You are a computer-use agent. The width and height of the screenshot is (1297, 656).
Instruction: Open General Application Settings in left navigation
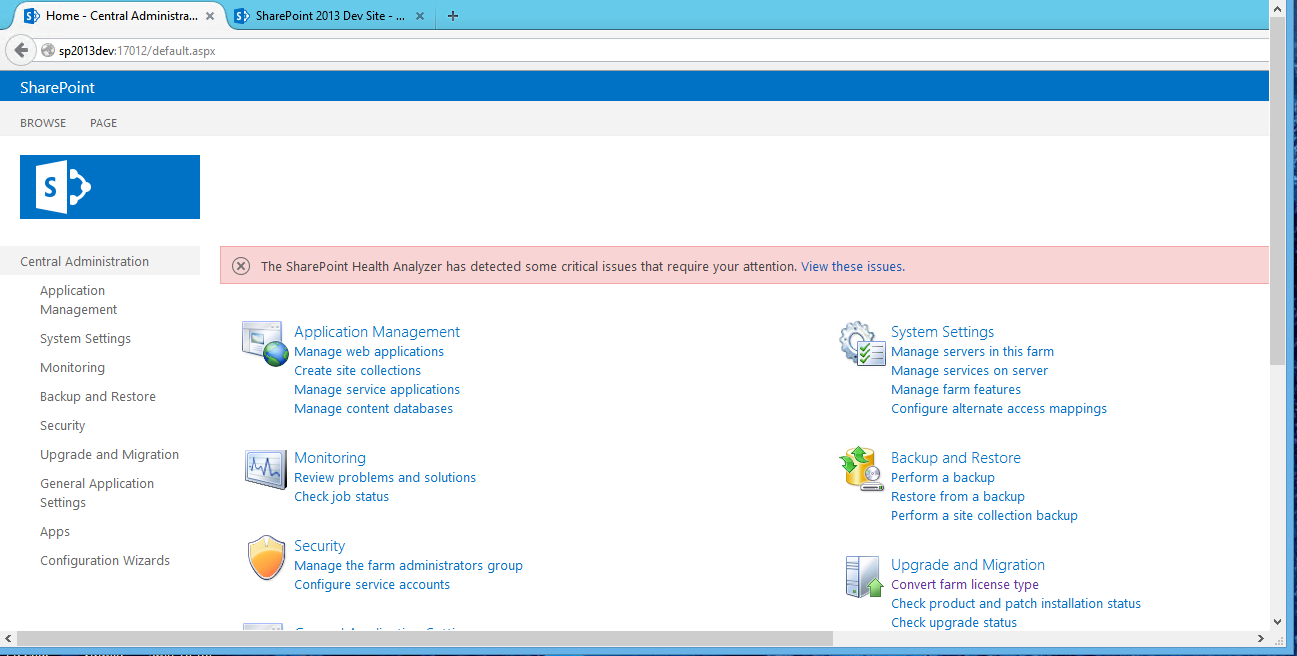click(x=97, y=493)
